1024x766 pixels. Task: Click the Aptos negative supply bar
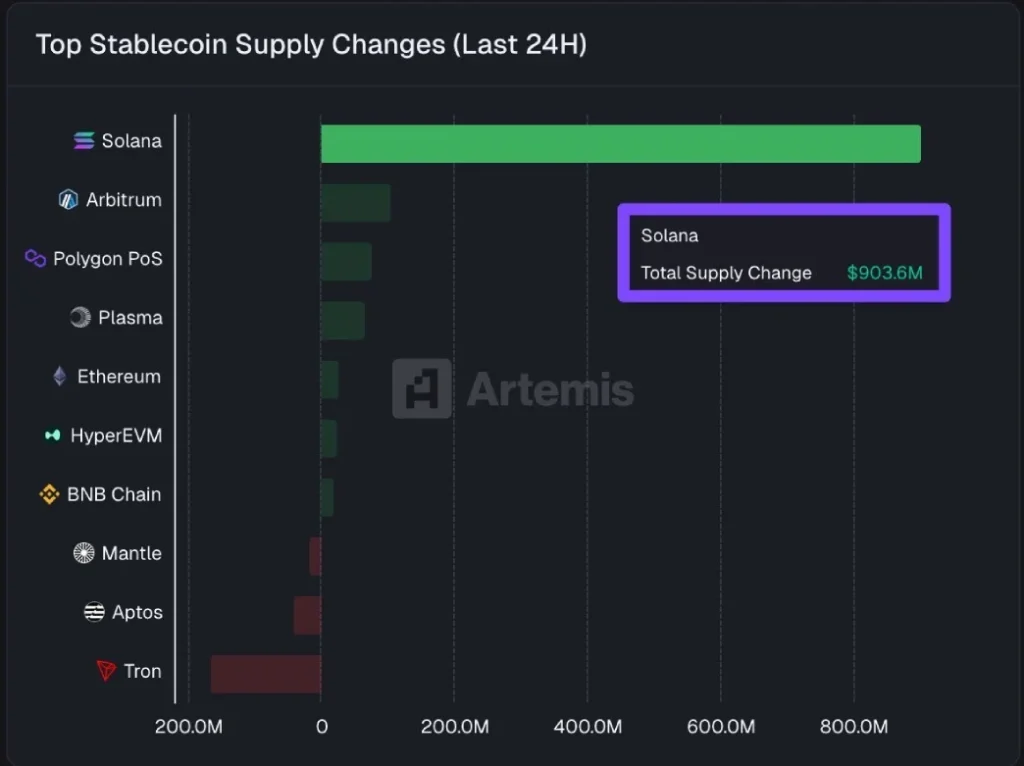click(x=307, y=615)
